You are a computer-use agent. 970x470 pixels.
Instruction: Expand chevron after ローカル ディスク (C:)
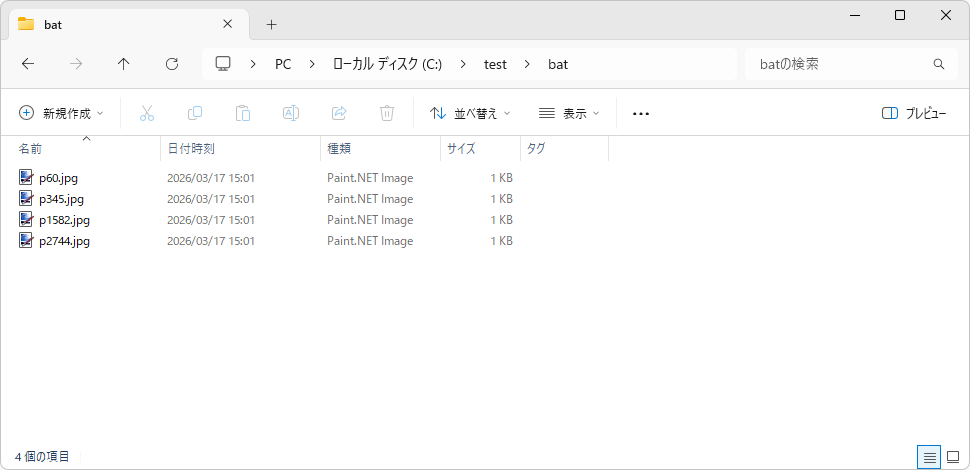(463, 64)
